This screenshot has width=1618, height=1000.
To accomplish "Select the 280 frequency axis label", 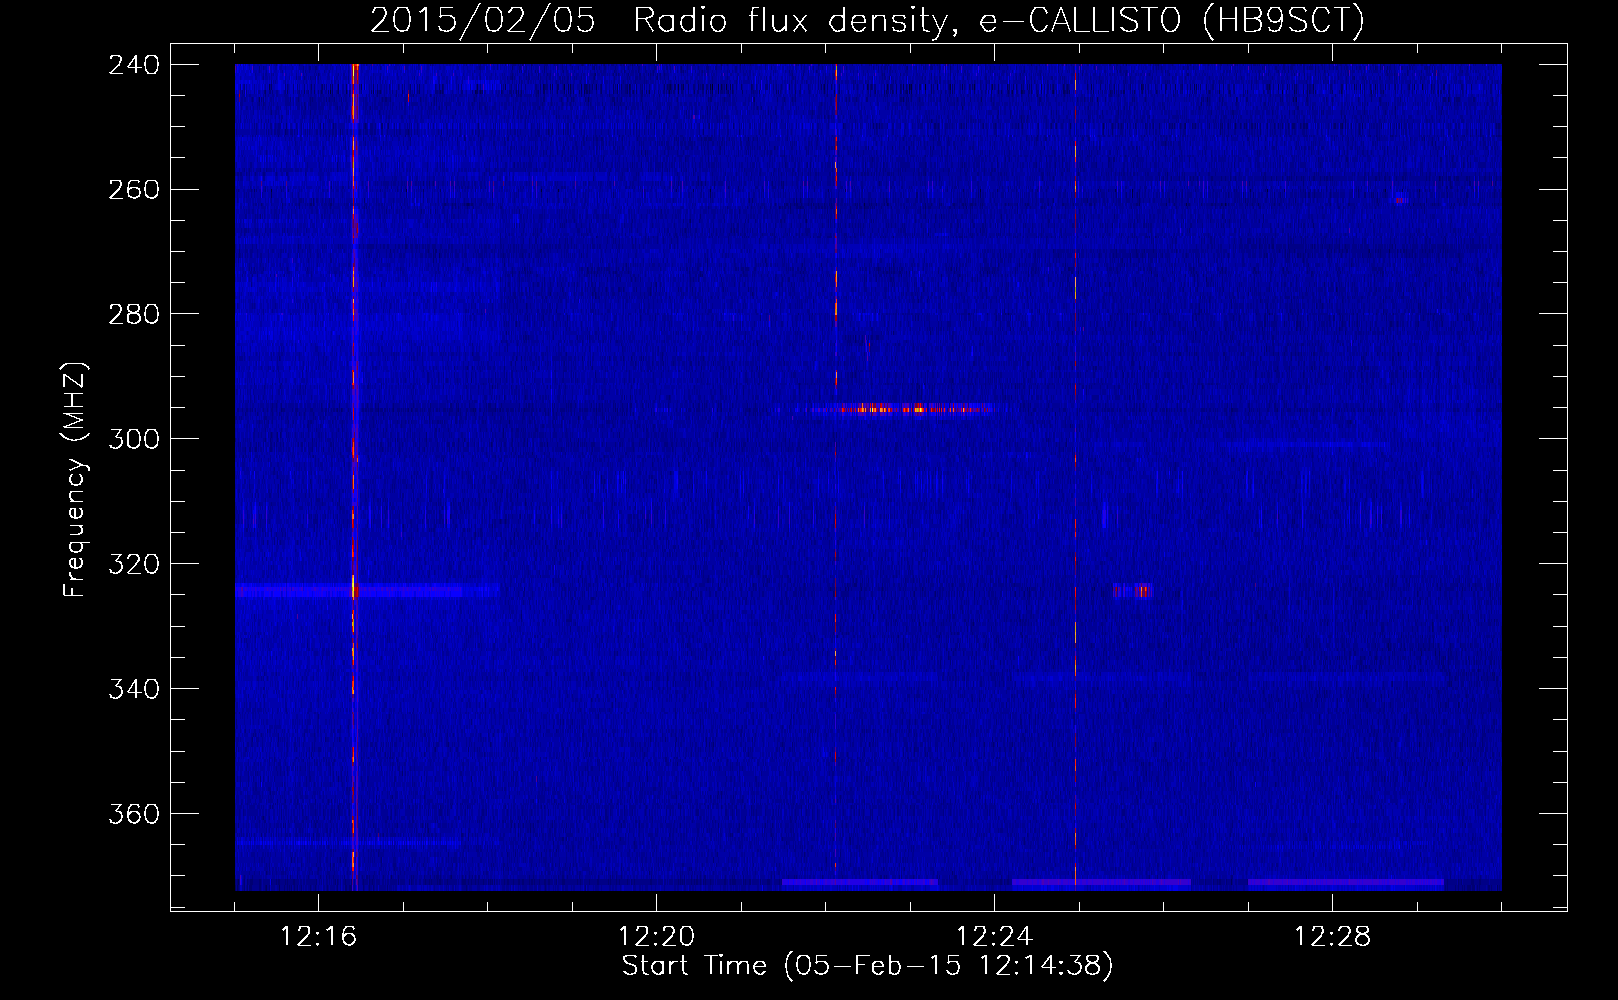I will (133, 314).
